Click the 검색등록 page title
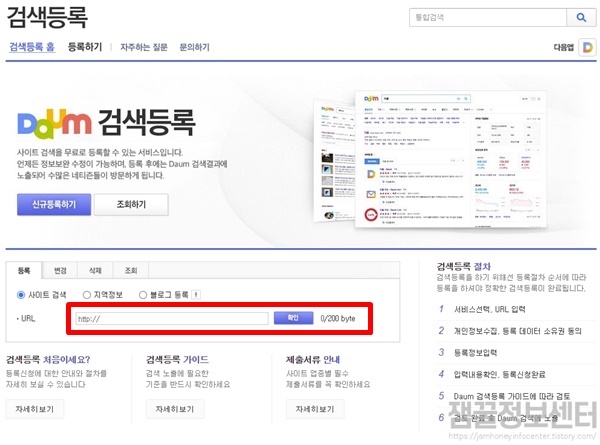The height and width of the screenshot is (445, 600). (x=47, y=17)
